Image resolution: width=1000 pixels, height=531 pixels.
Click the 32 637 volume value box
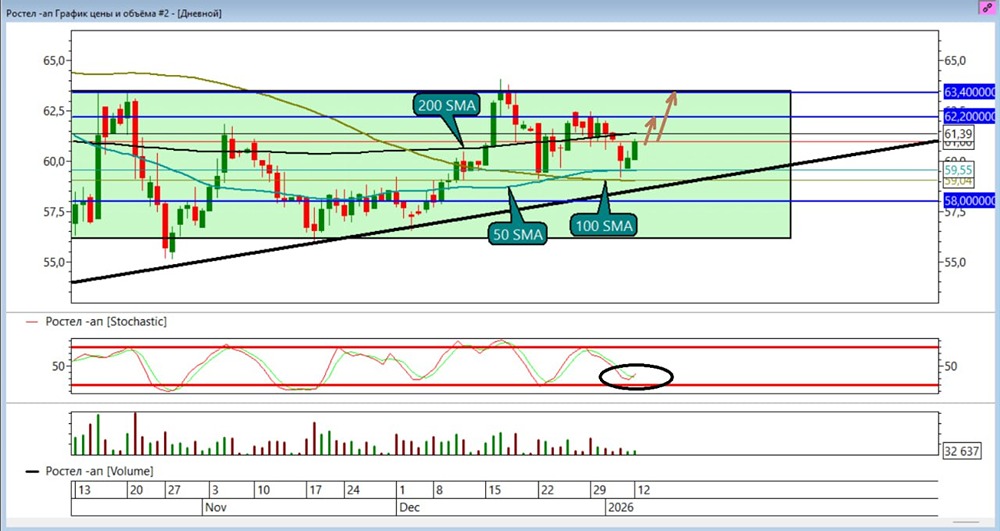click(x=961, y=451)
